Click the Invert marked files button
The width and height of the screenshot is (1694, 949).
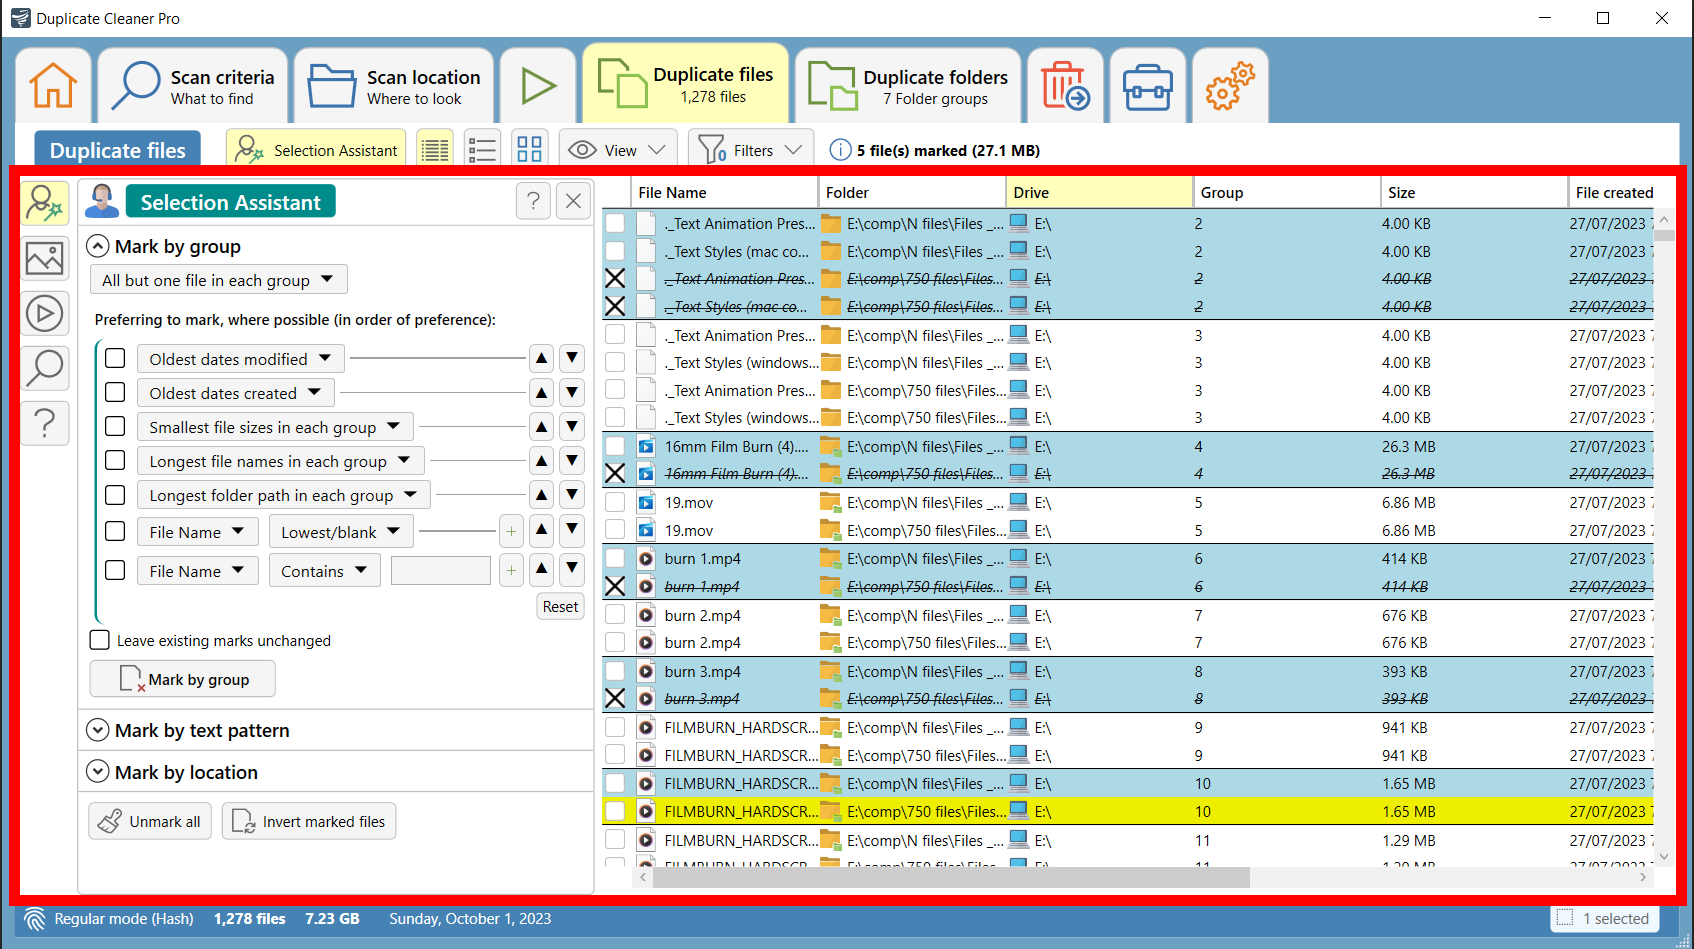point(309,821)
